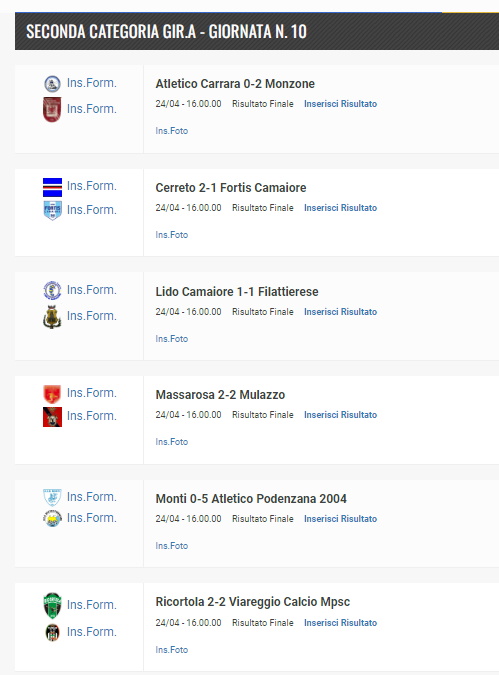Open Inserisci Risultato for Atletico Carrara match
Viewport: 499px width, 675px height.
pyautogui.click(x=340, y=104)
